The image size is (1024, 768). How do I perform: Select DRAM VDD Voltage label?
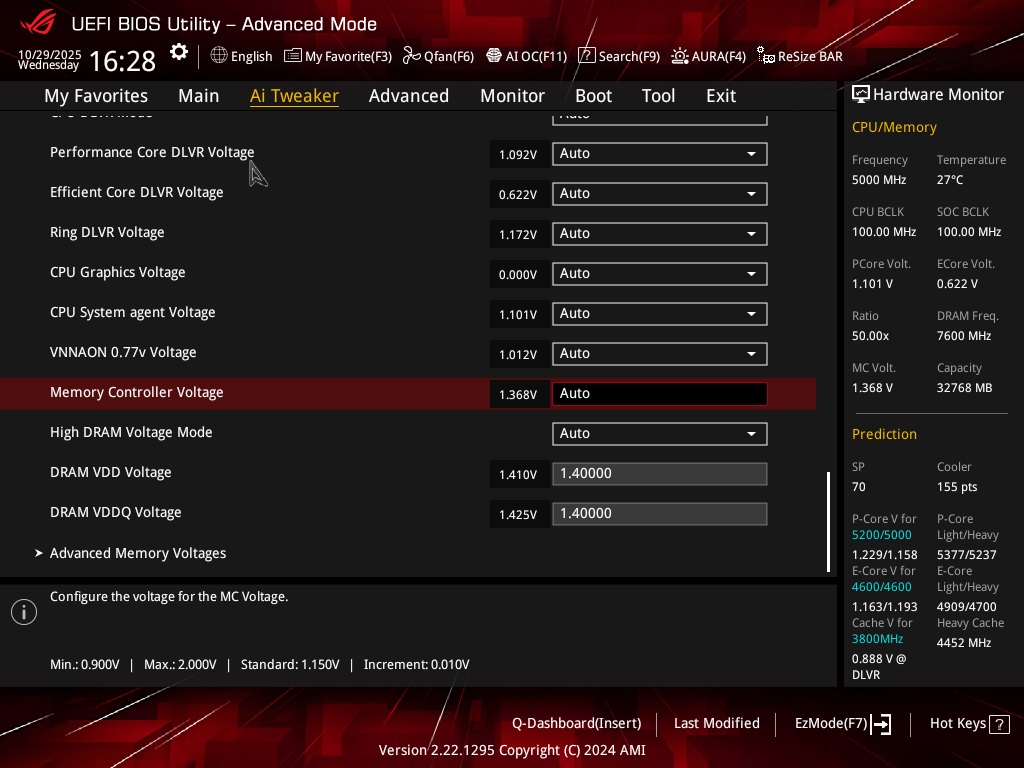pyautogui.click(x=110, y=472)
